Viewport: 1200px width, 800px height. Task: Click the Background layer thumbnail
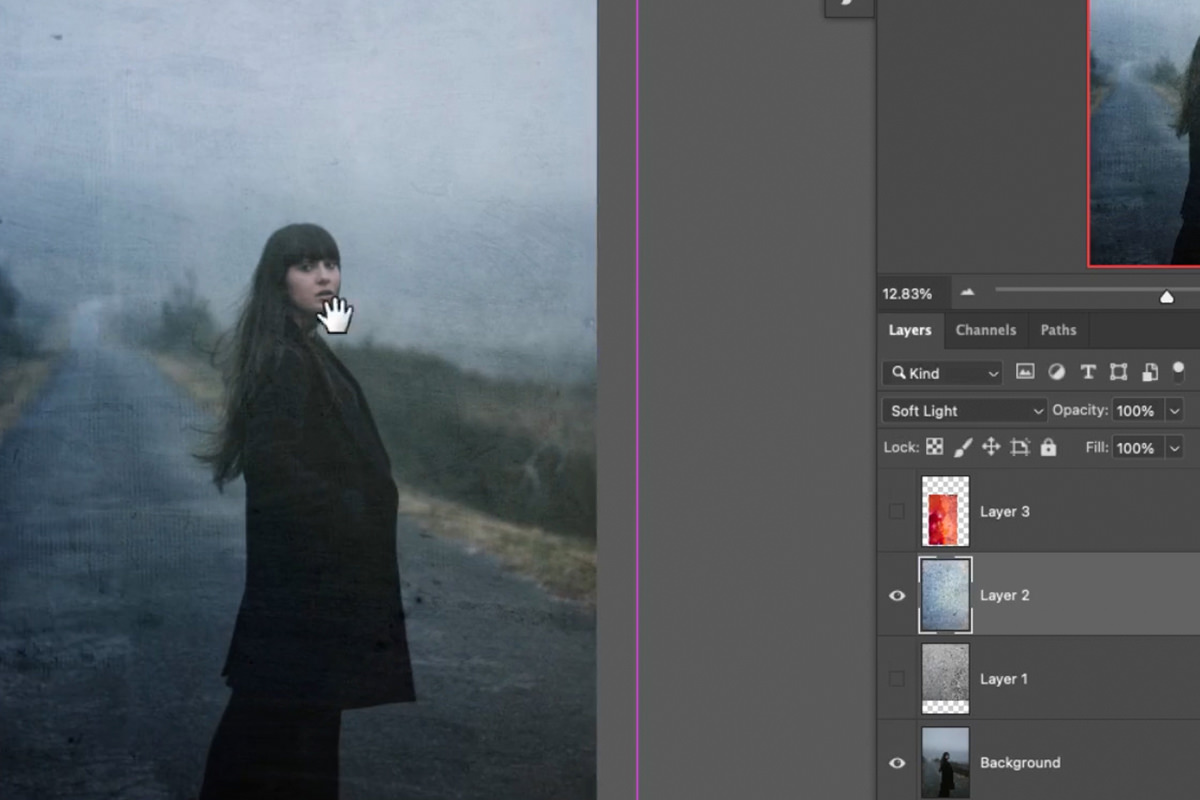pyautogui.click(x=944, y=762)
